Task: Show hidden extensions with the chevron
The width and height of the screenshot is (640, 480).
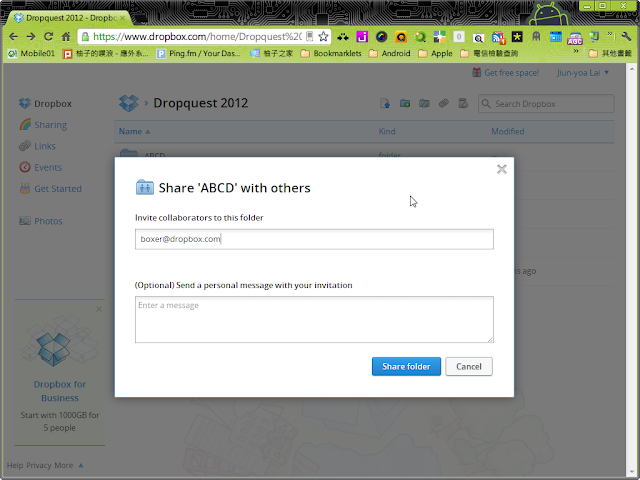Action: (x=611, y=34)
